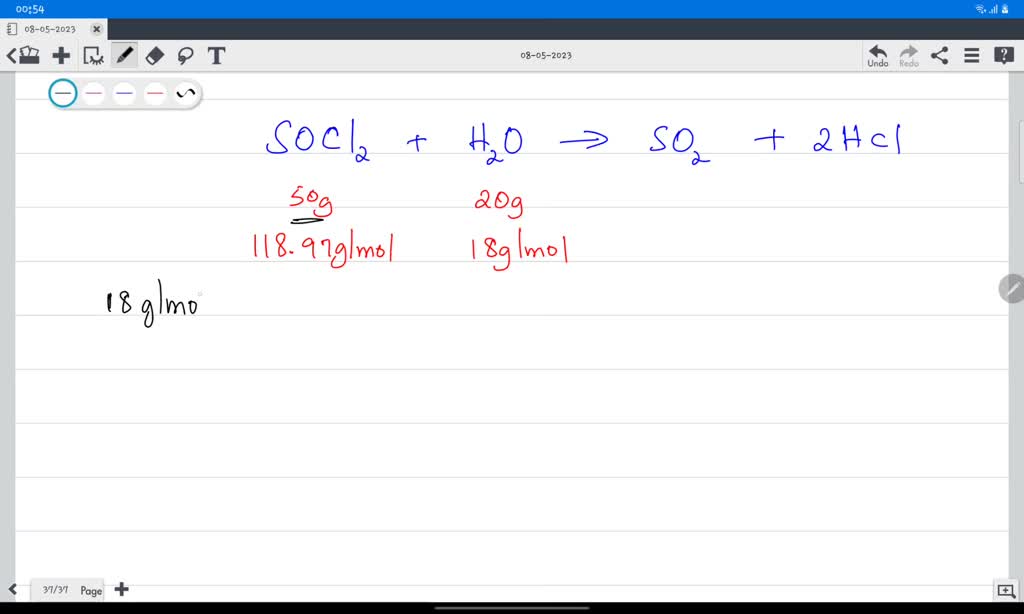This screenshot has width=1024, height=614.
Task: Select the highlighted black pen preset
Action: coord(63,93)
